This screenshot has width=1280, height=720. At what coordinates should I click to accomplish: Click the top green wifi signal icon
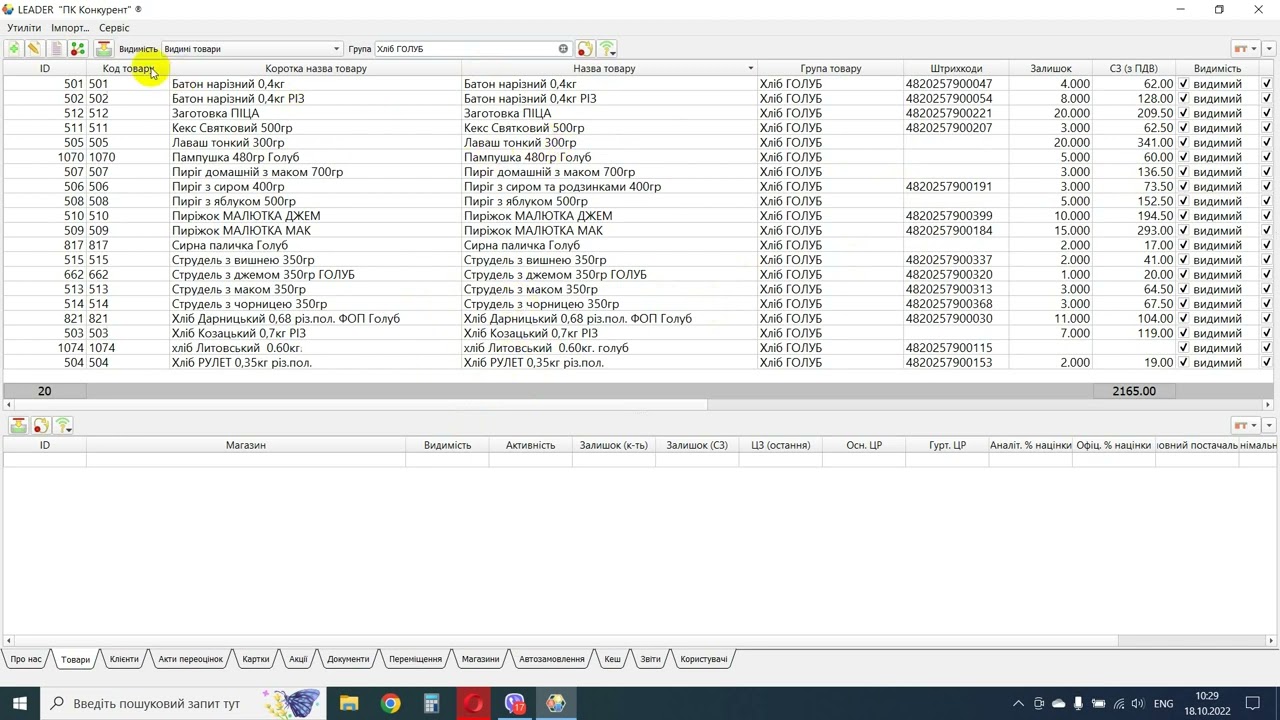point(606,48)
